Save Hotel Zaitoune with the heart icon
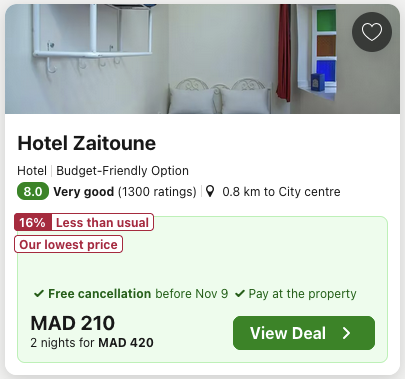 (x=372, y=32)
